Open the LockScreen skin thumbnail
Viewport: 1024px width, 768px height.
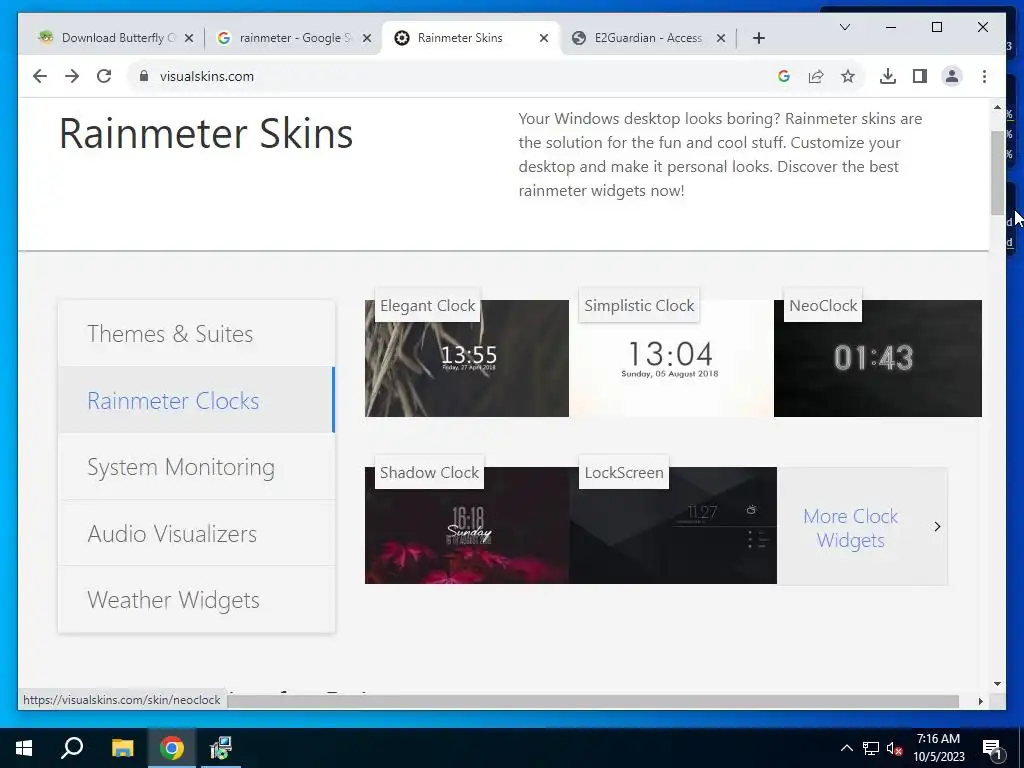point(673,525)
